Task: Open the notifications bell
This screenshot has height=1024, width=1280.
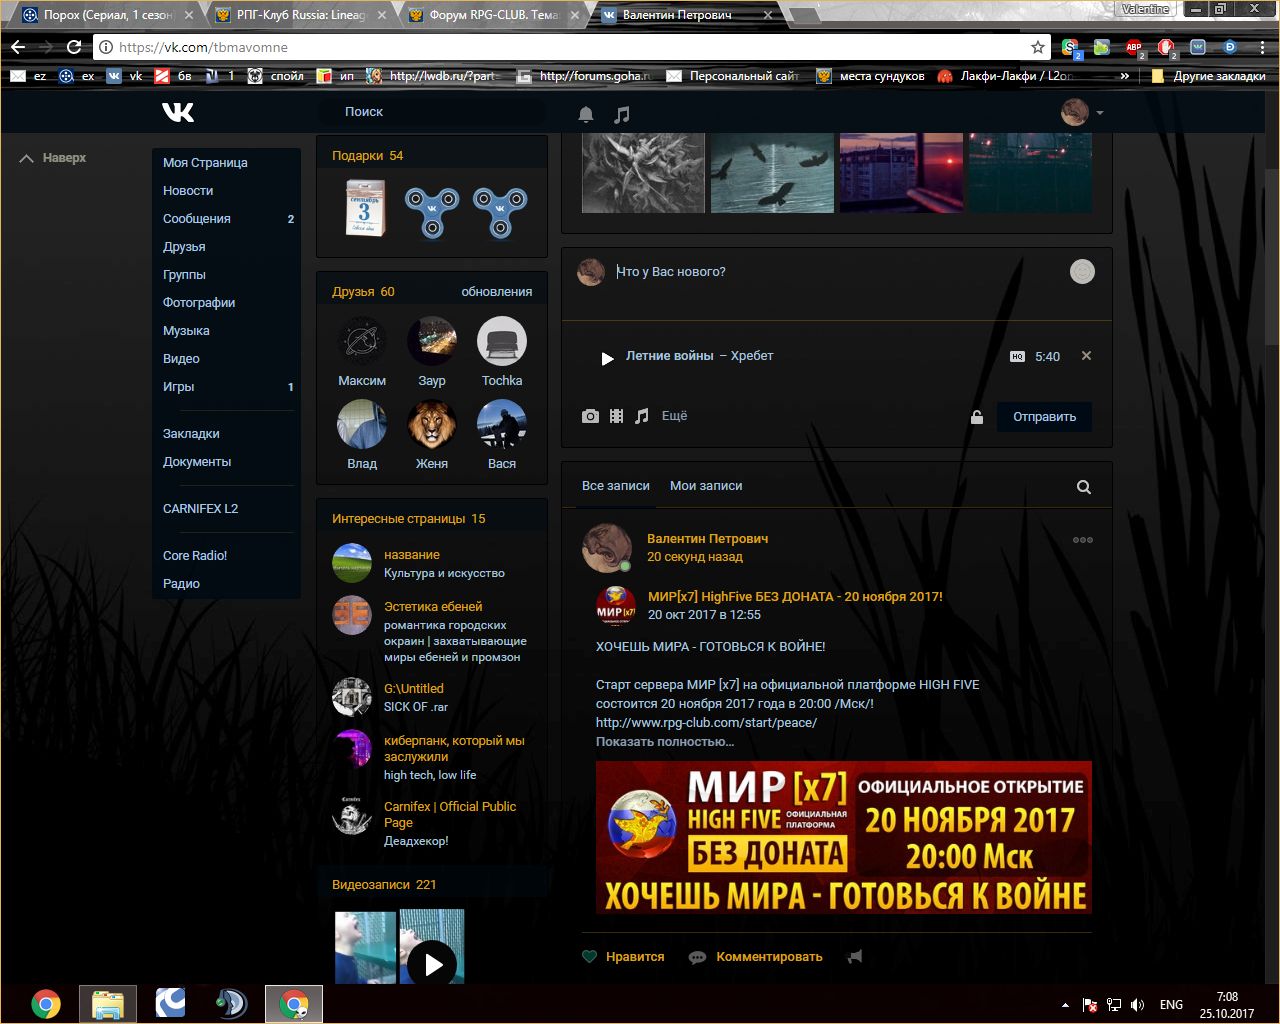Action: (586, 114)
